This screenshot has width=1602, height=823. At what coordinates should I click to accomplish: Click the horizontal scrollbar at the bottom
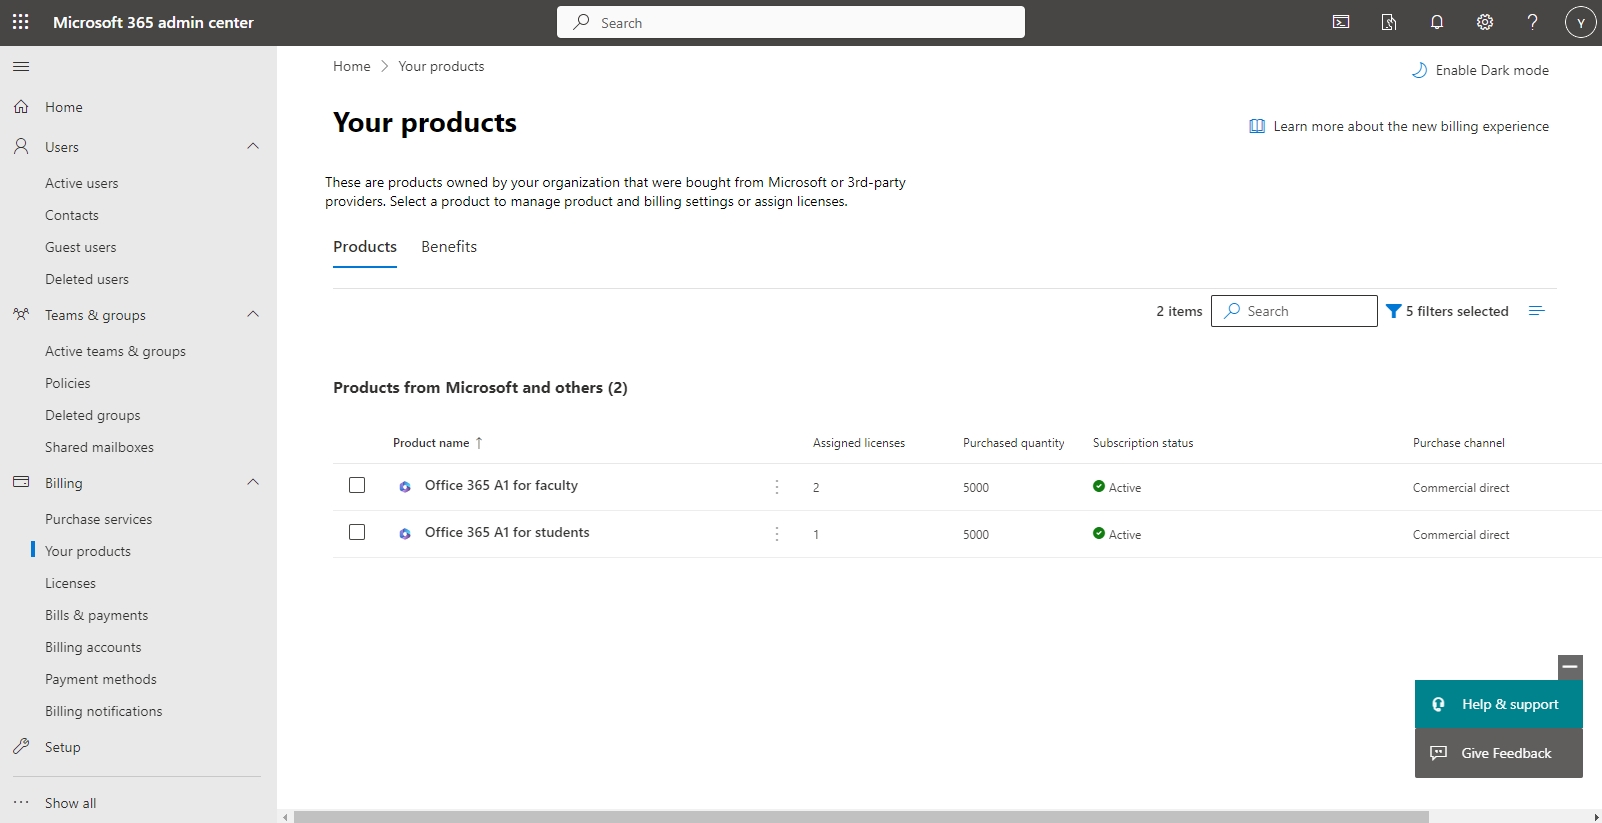[860, 817]
